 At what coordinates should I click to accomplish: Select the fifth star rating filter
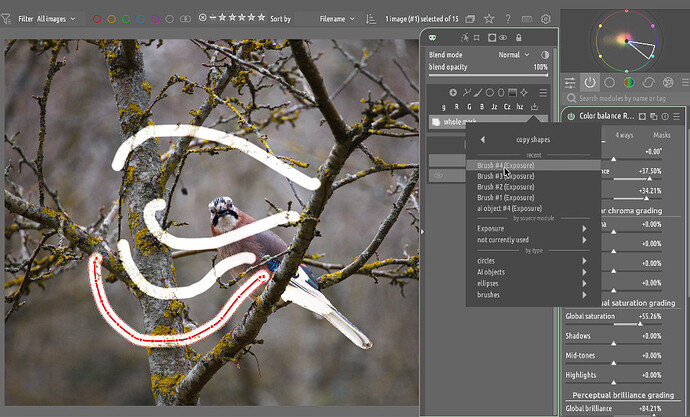261,17
